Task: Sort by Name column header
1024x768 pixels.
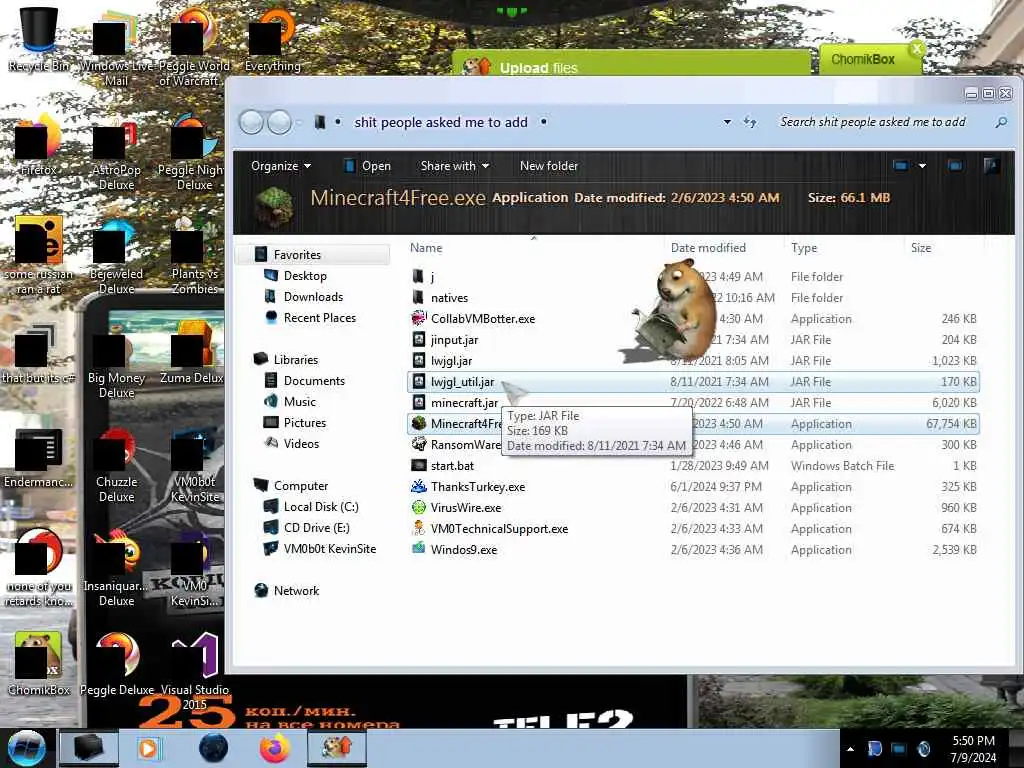Action: point(426,248)
